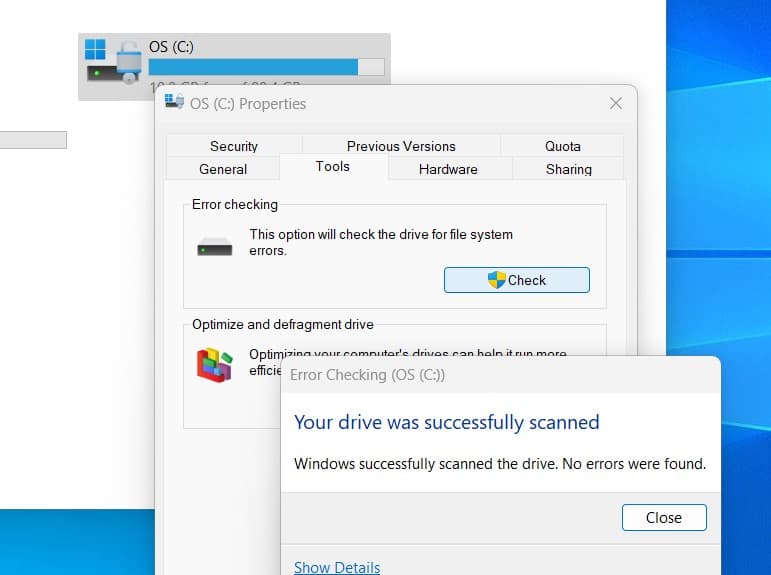
Task: Switch to the Previous Versions tab
Action: pyautogui.click(x=401, y=146)
